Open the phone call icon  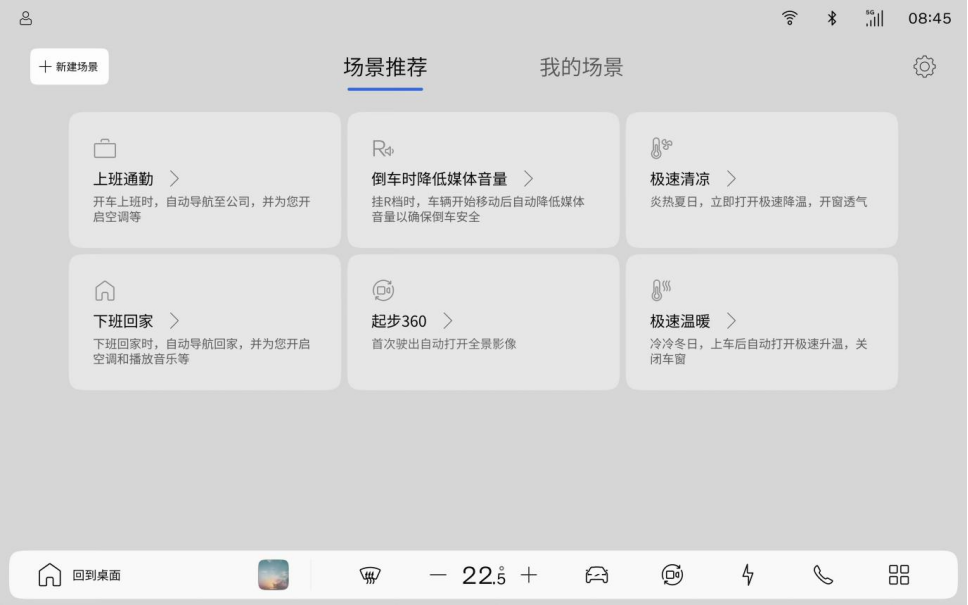pos(823,575)
